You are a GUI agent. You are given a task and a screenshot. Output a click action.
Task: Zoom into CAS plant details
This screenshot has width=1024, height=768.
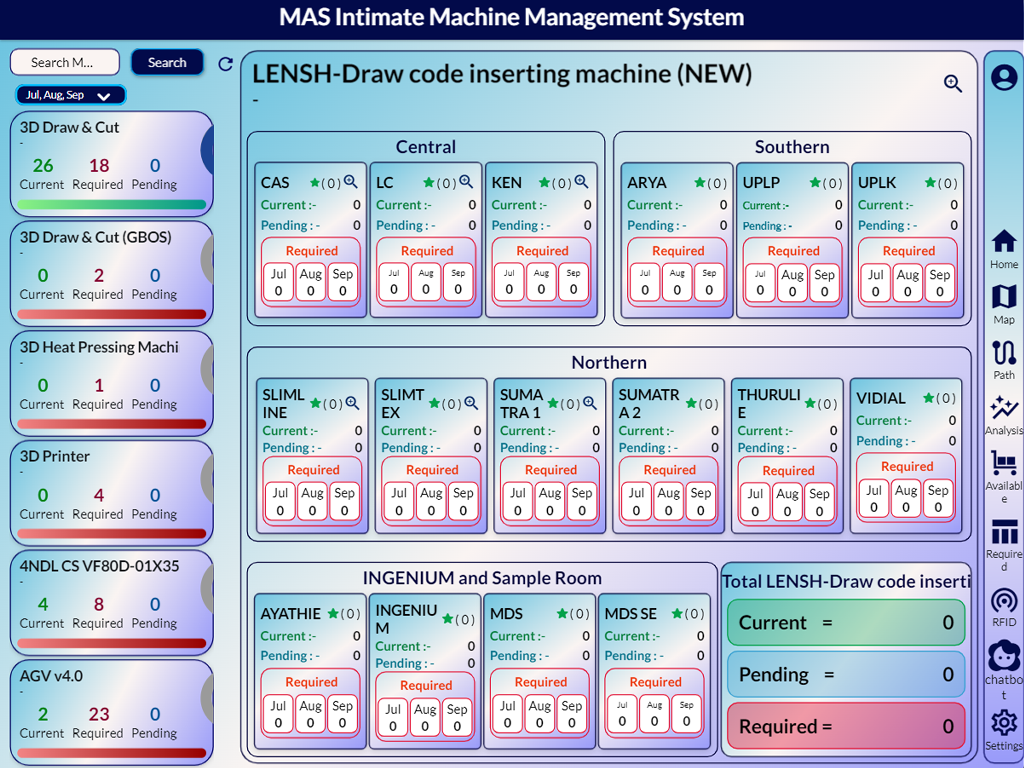click(x=351, y=183)
